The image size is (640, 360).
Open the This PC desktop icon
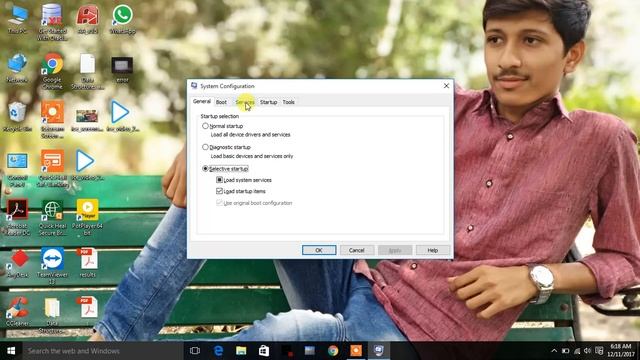[17, 19]
